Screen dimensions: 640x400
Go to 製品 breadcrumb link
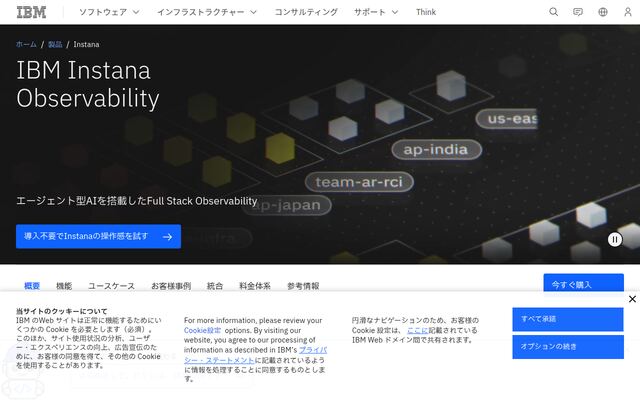click(55, 44)
